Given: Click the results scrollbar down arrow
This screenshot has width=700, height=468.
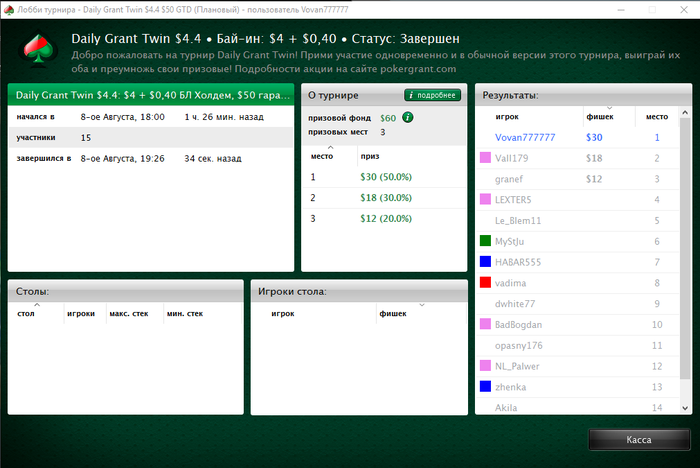Looking at the screenshot, I should pos(685,408).
